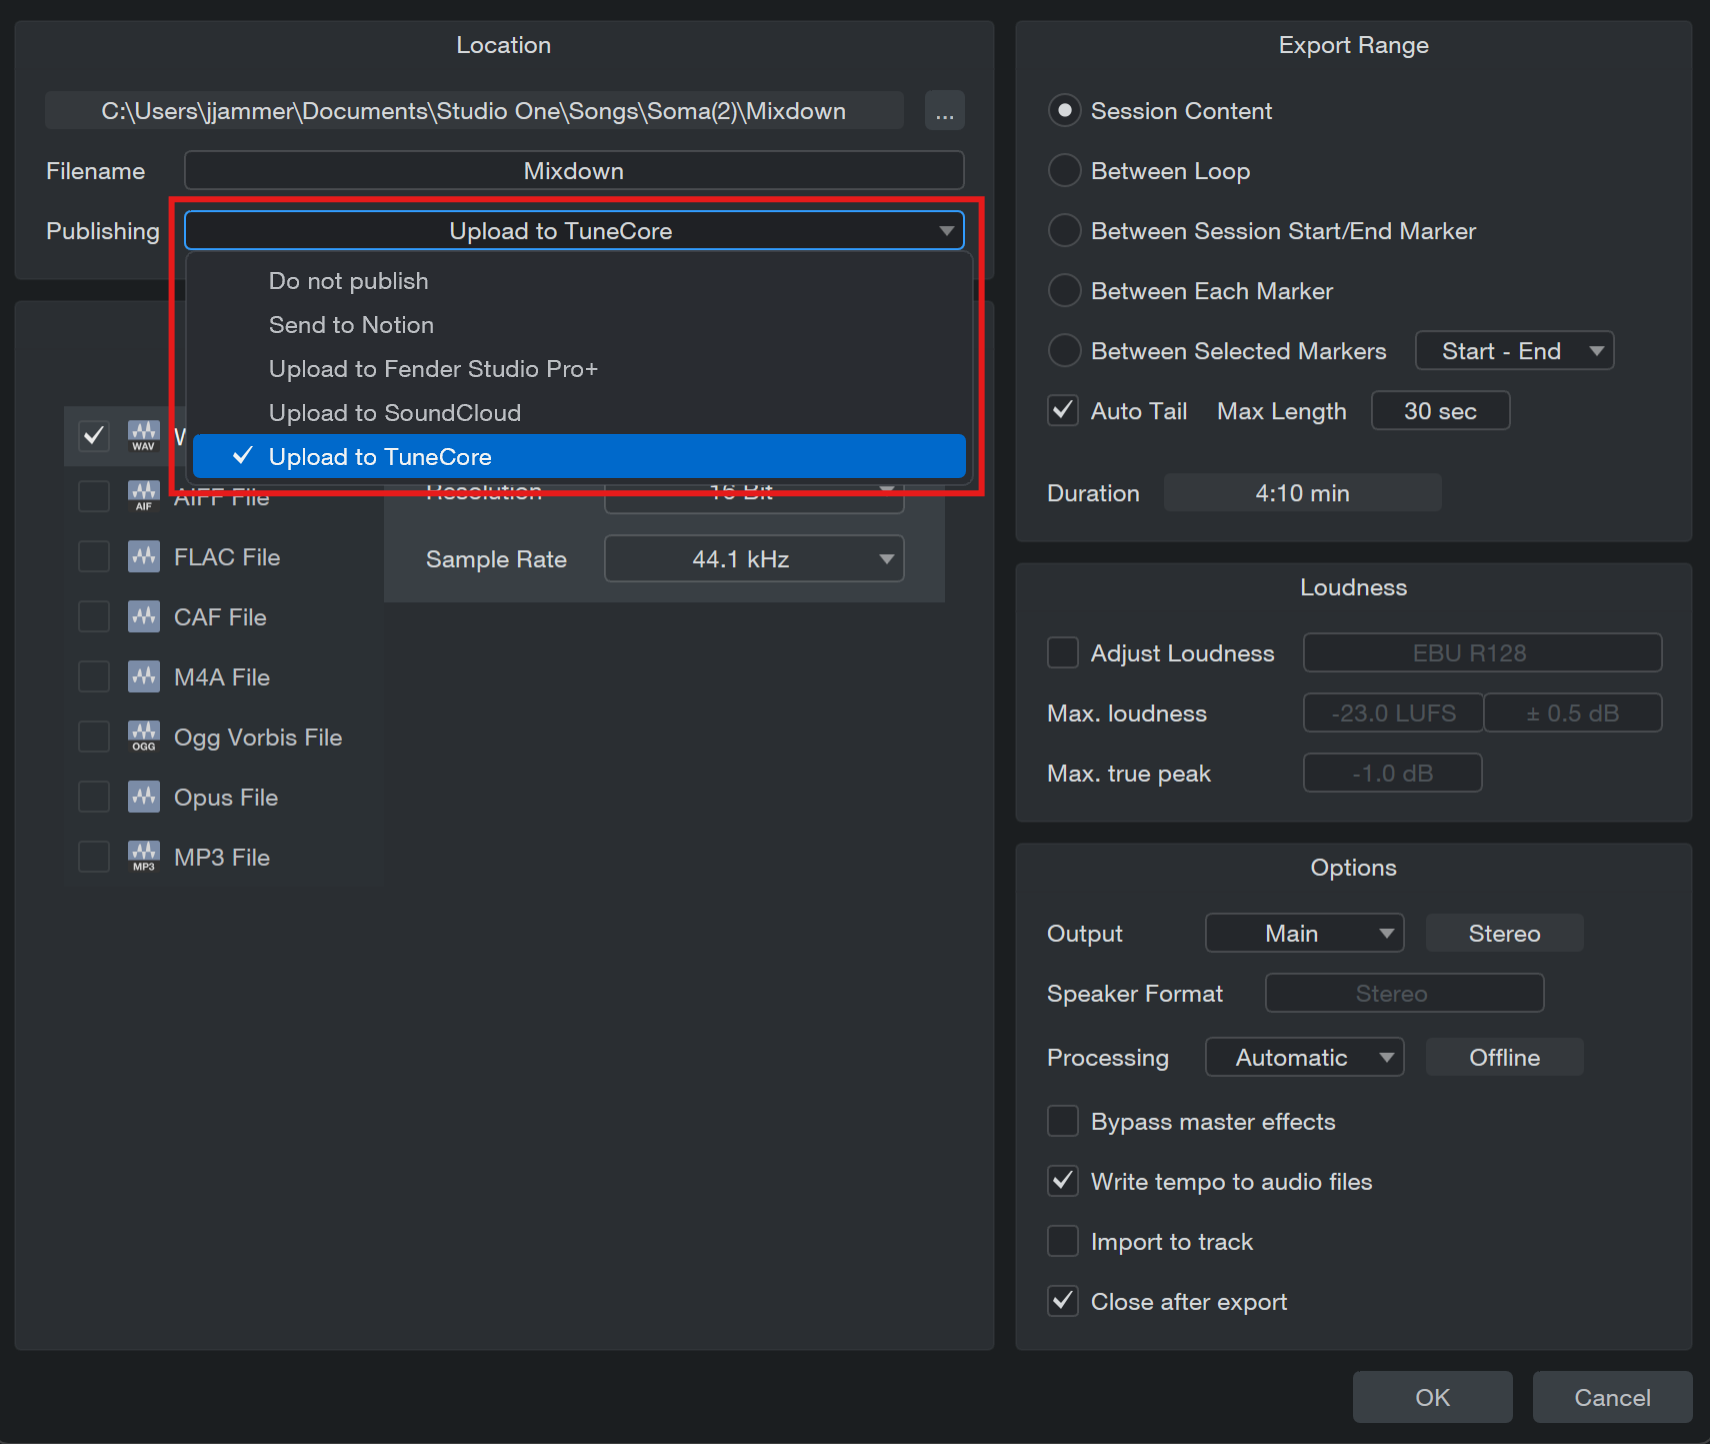Toggle the Auto Tail checkbox
Image resolution: width=1710 pixels, height=1444 pixels.
[1063, 410]
